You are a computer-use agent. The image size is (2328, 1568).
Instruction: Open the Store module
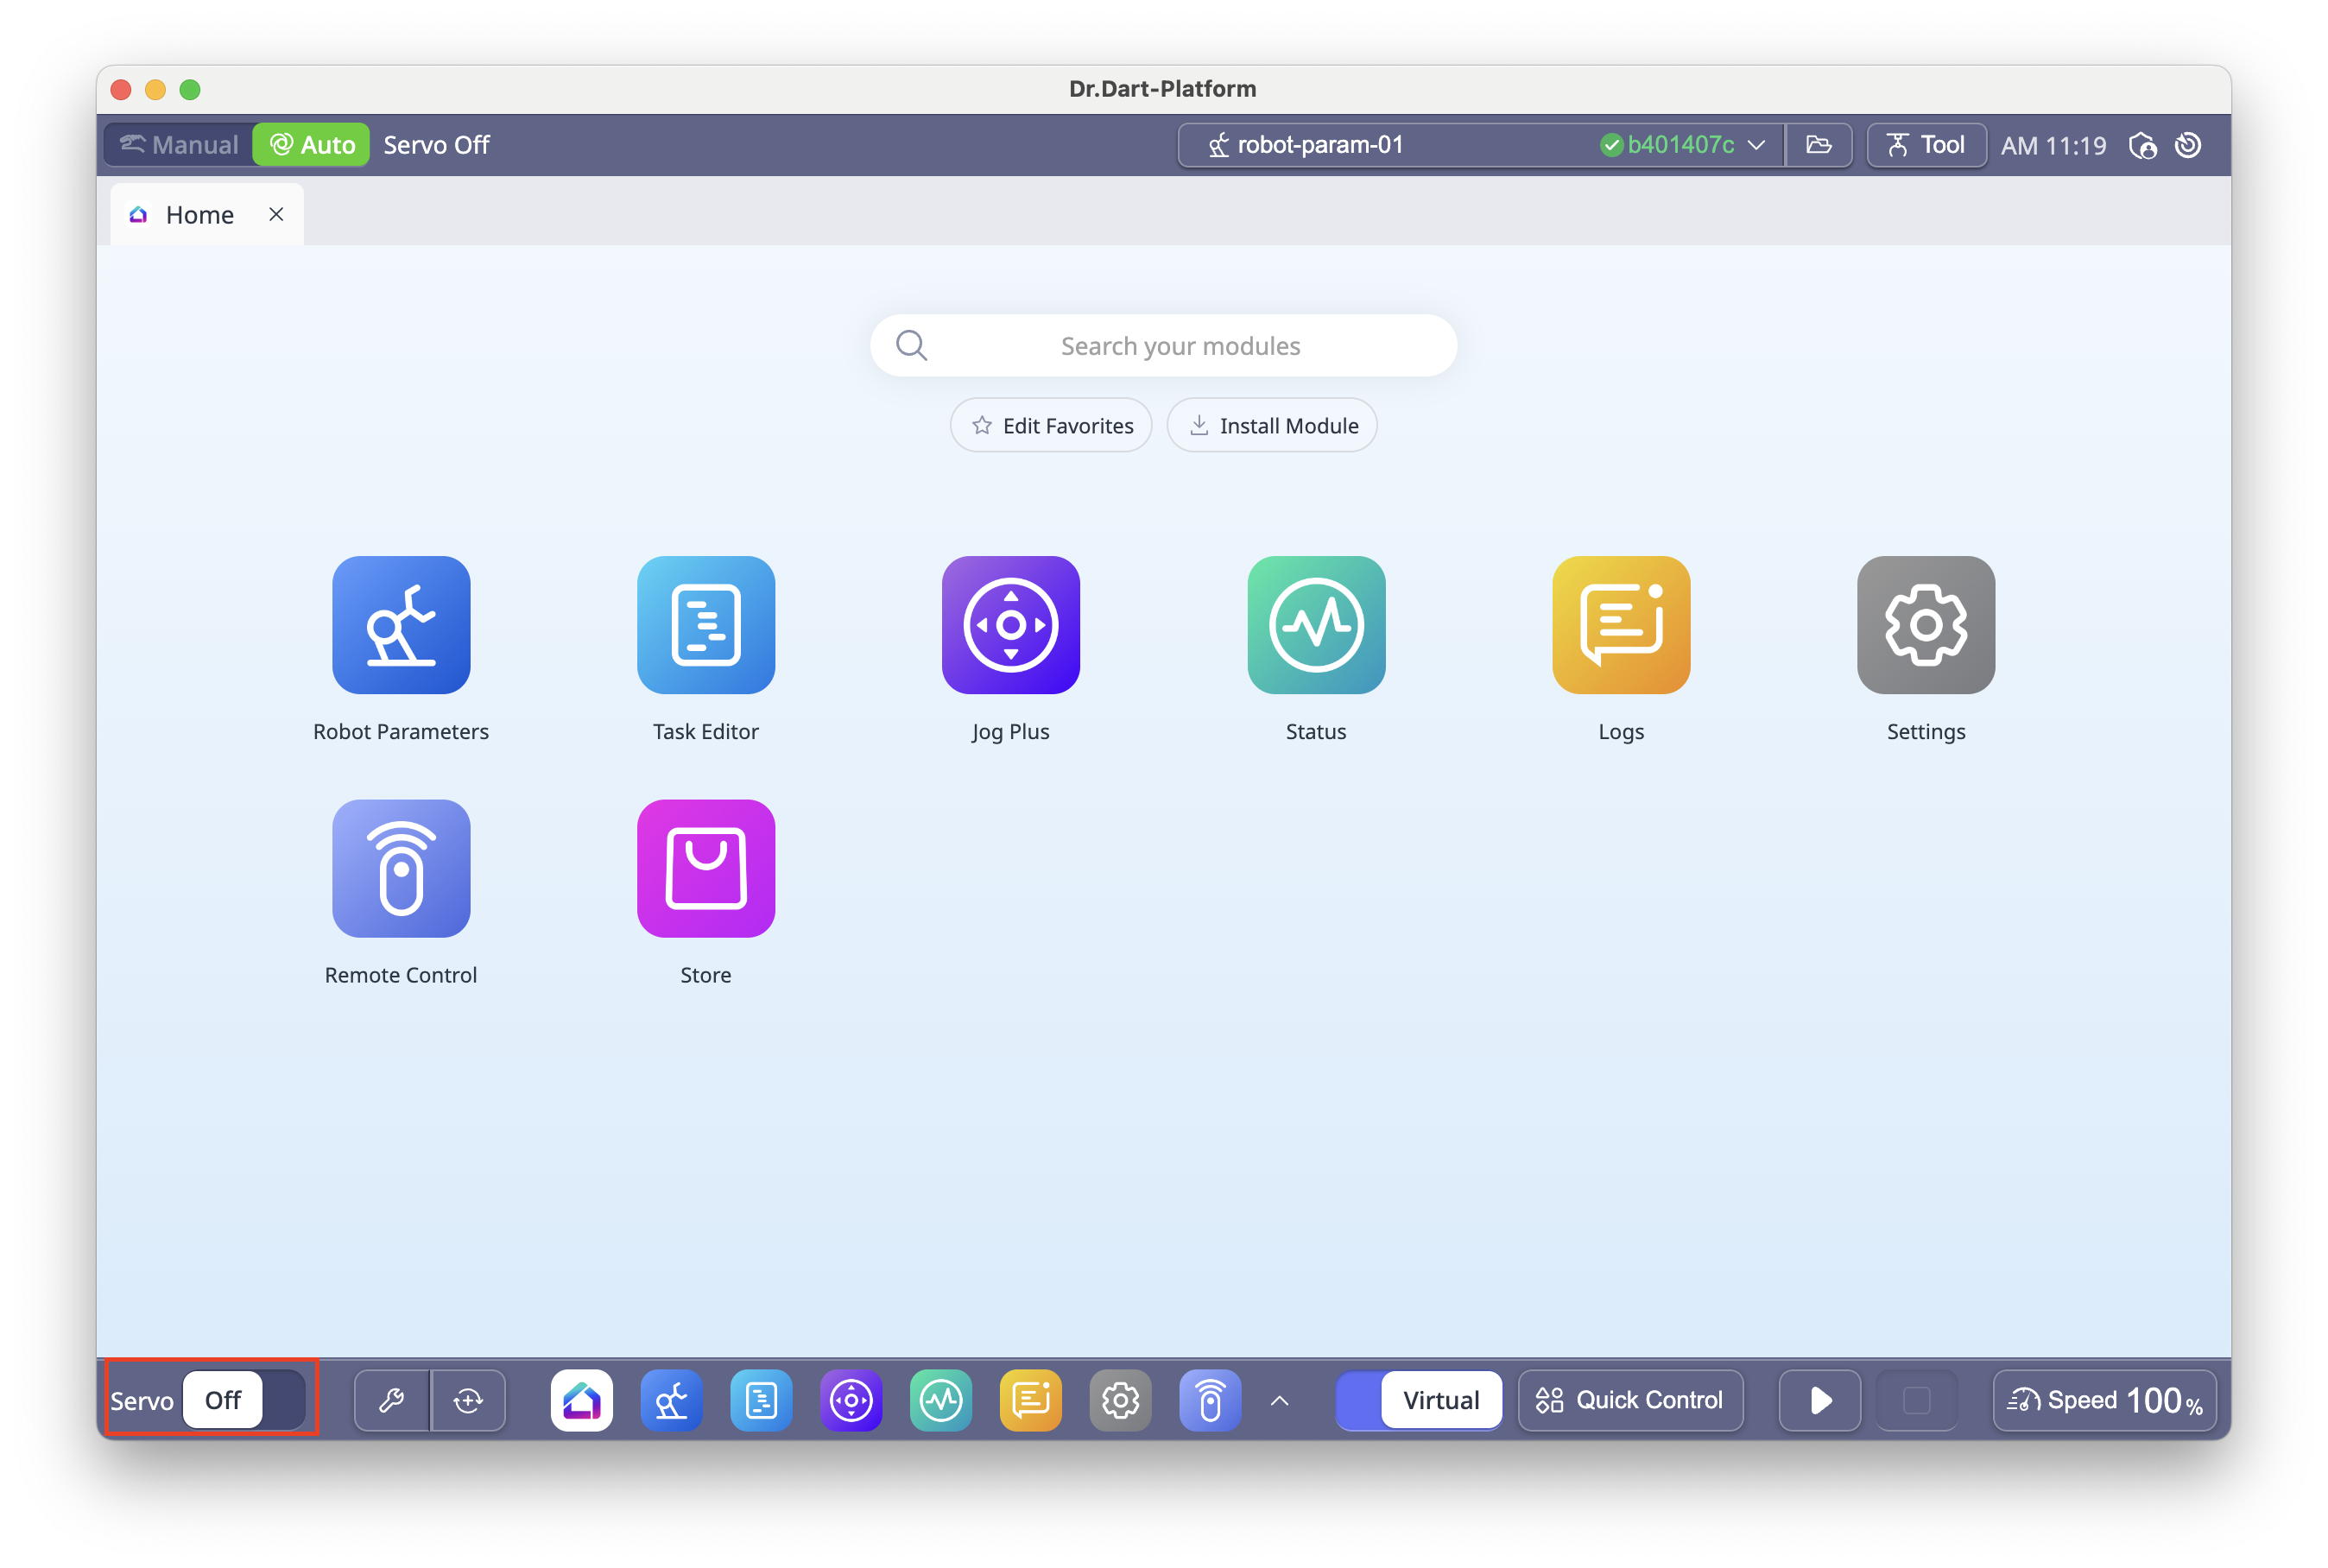(706, 868)
